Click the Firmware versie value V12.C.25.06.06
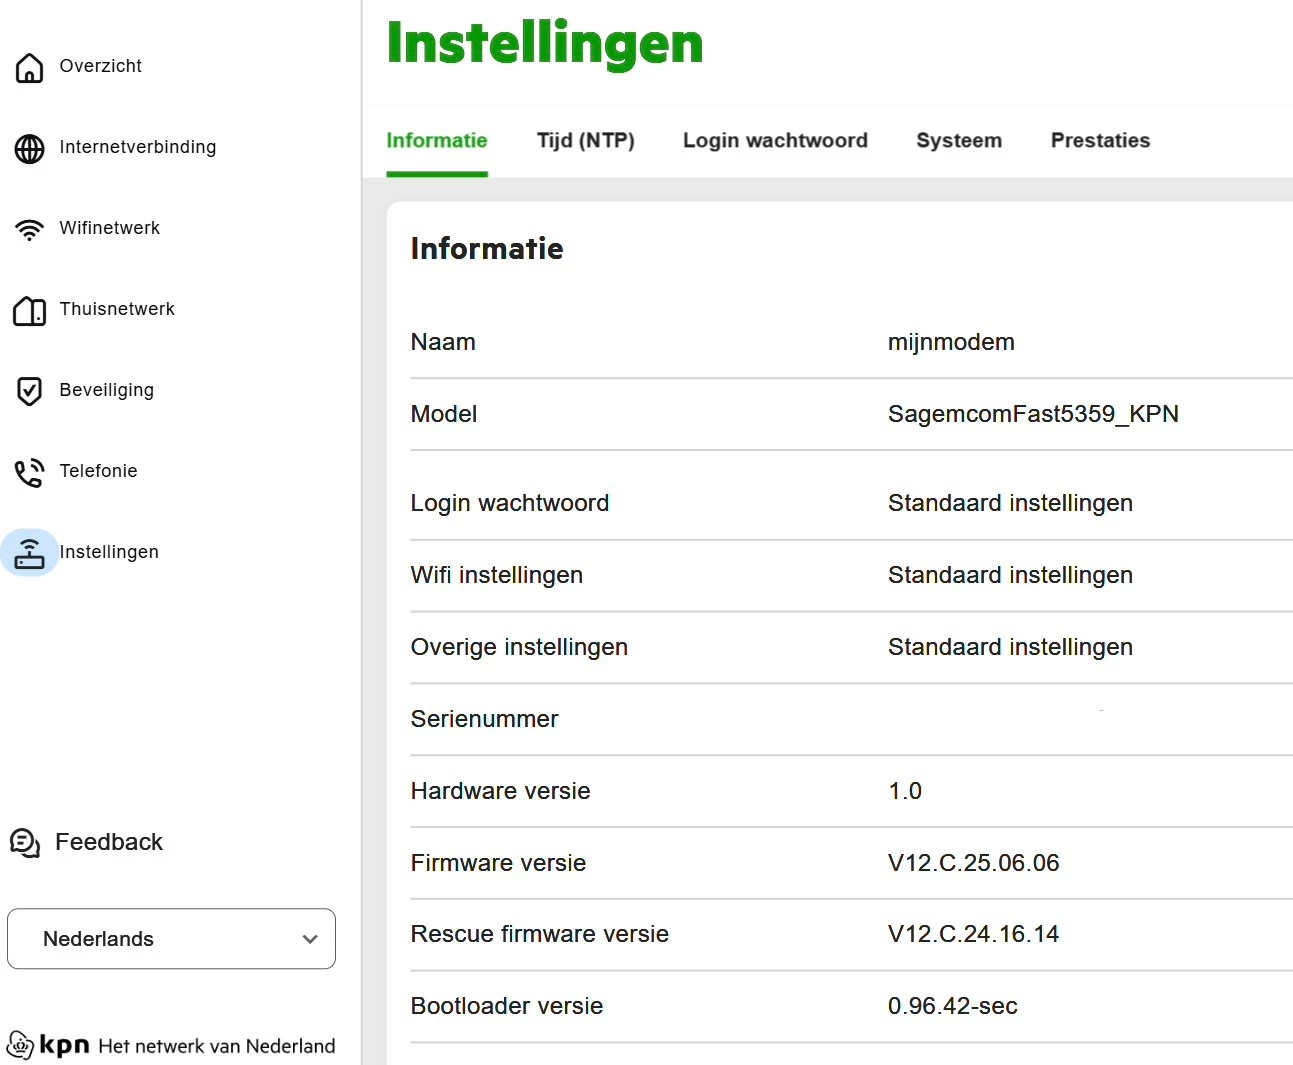The image size is (1293, 1065). tap(973, 863)
